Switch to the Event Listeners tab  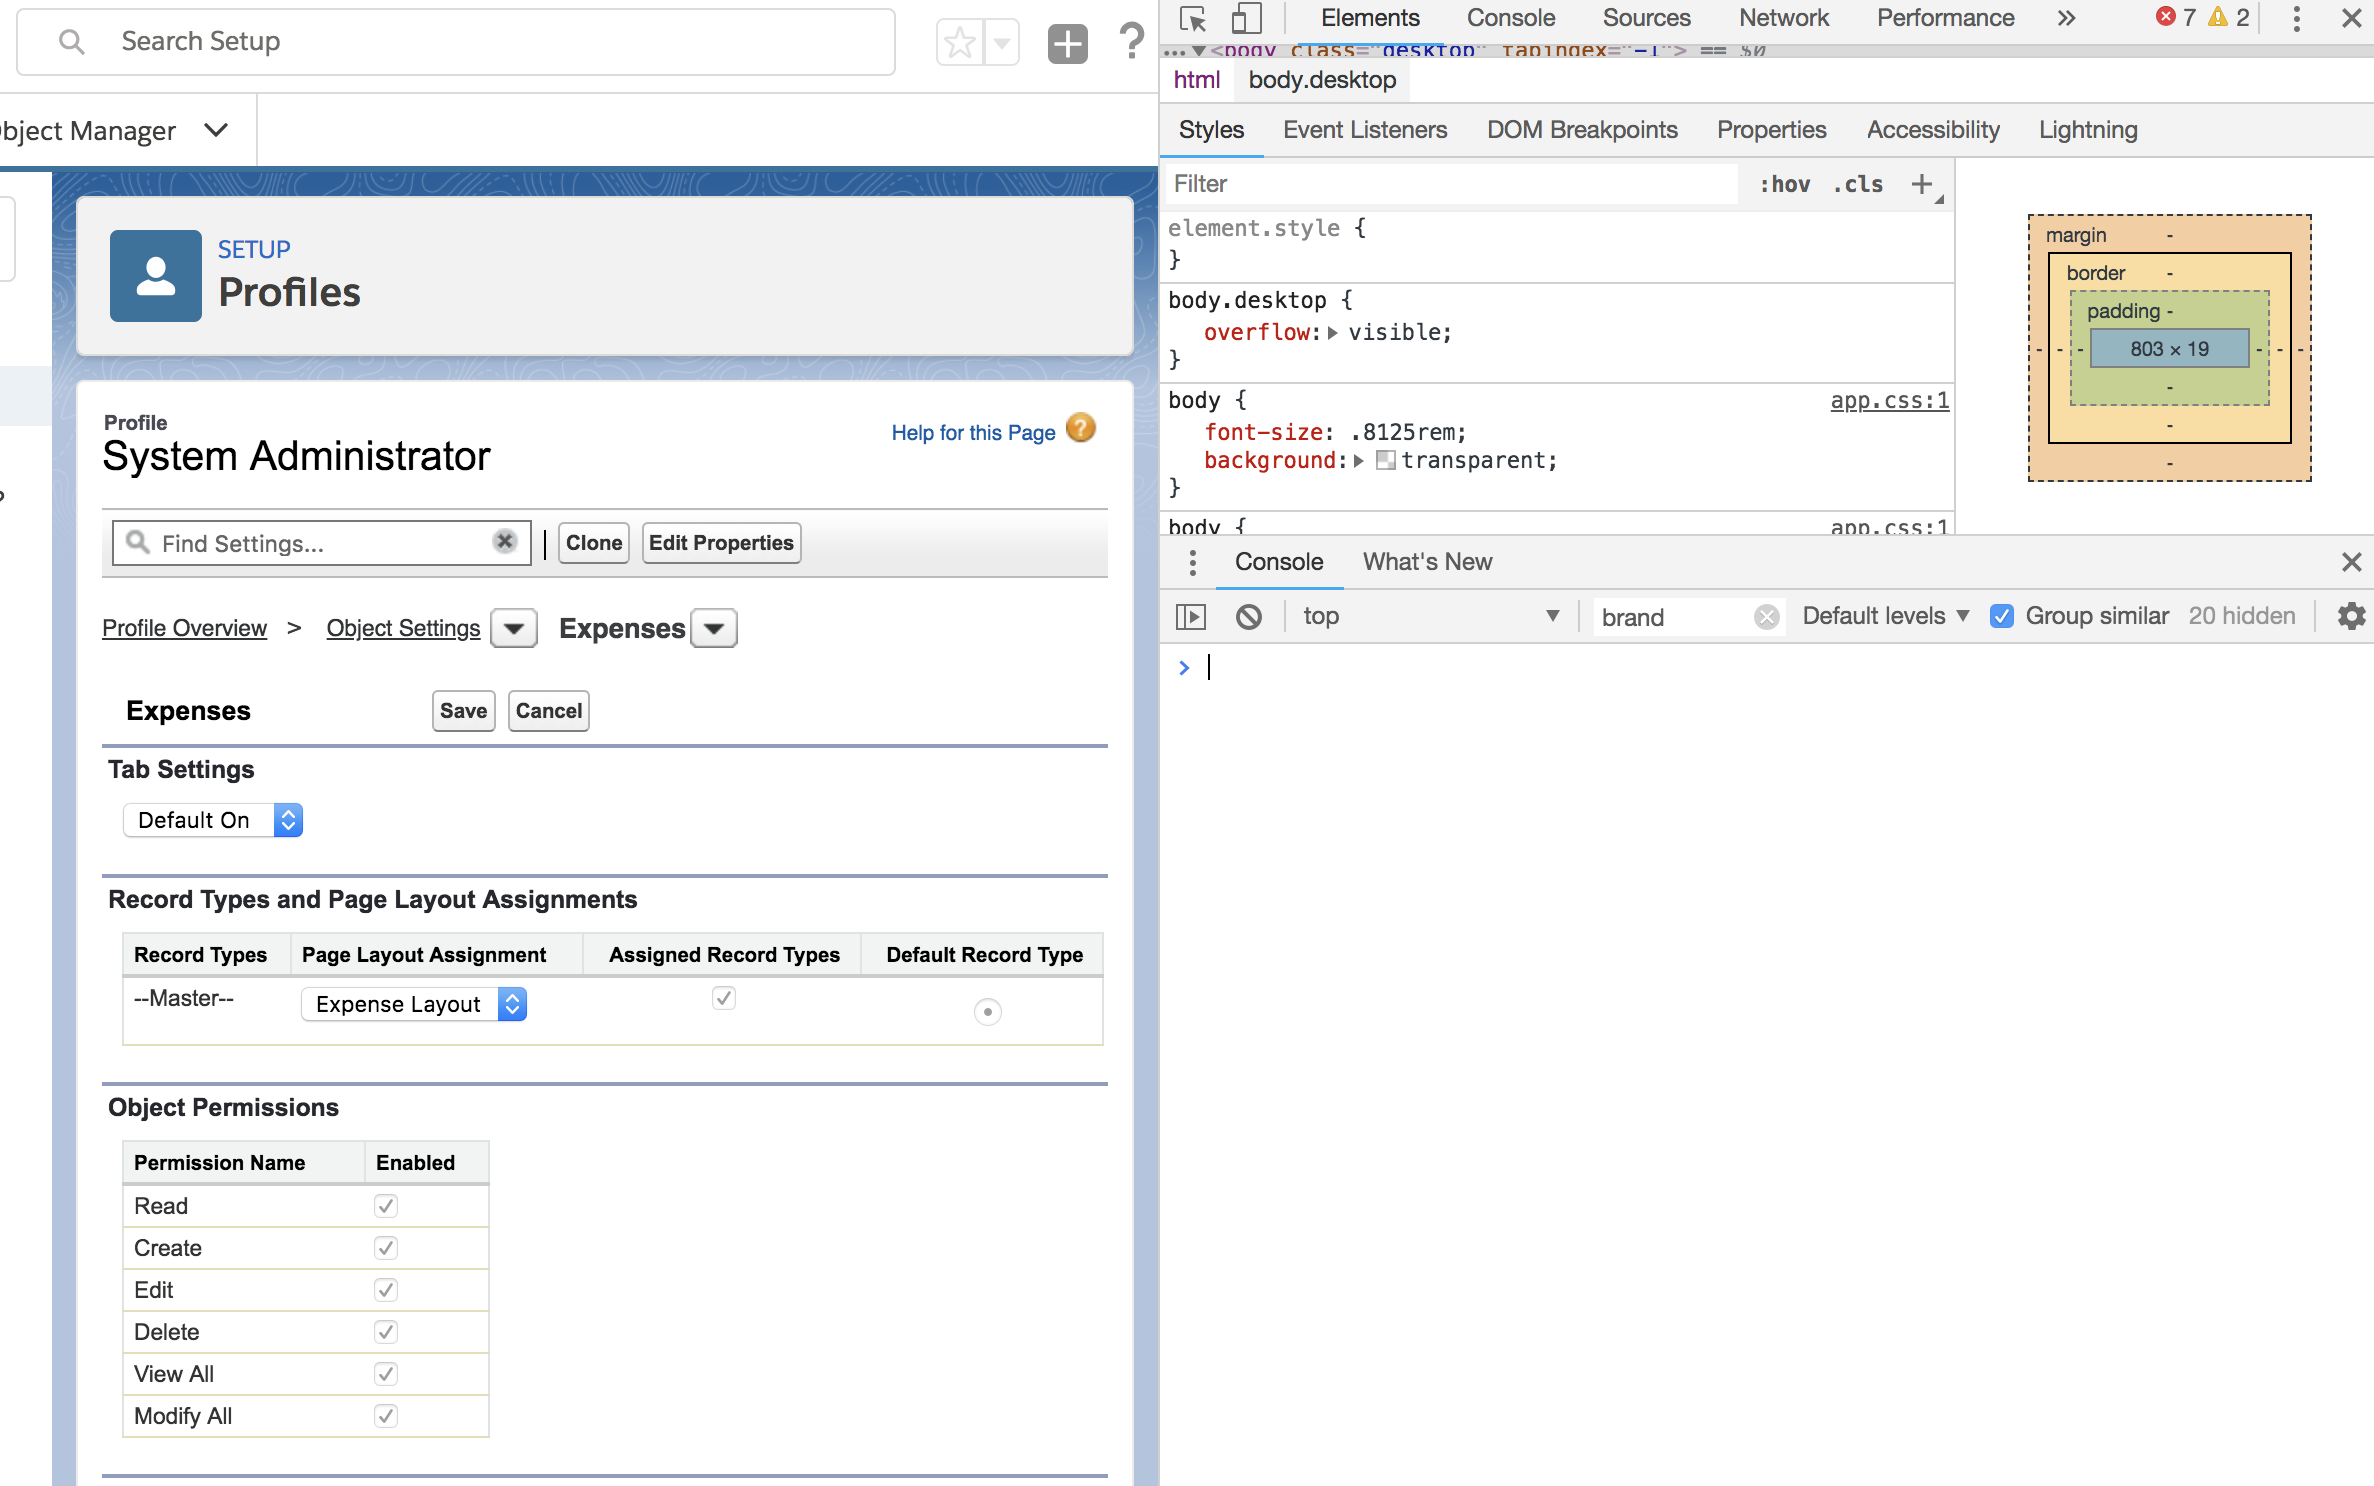(1364, 130)
